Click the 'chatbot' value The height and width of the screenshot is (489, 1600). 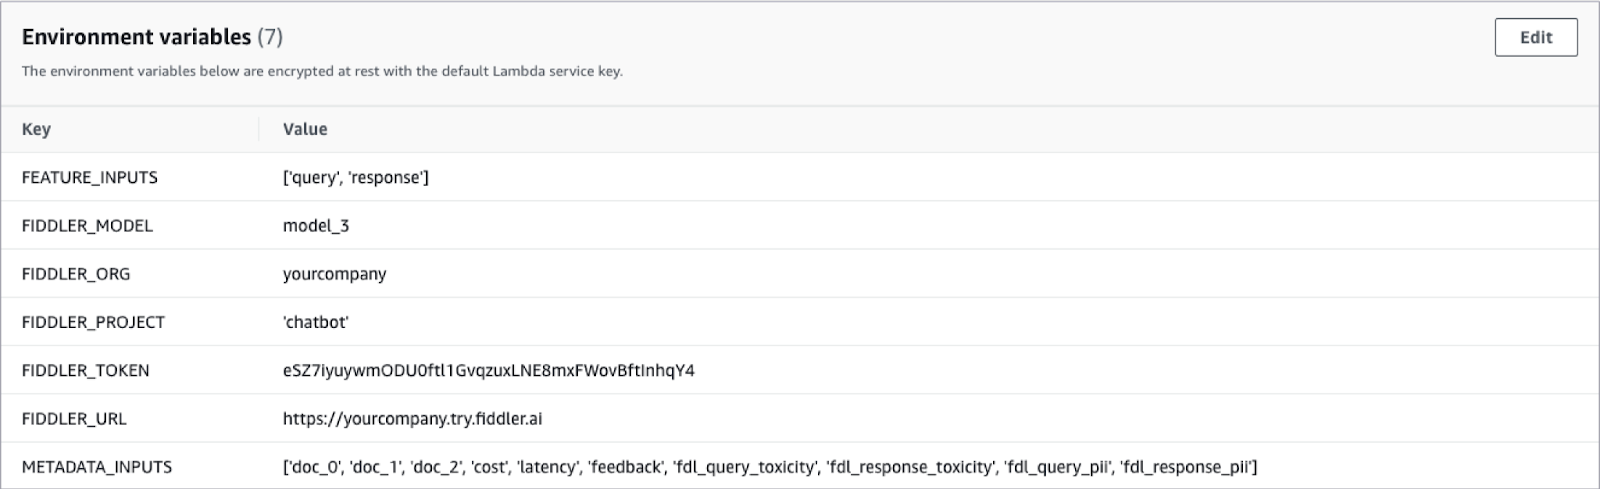[316, 322]
